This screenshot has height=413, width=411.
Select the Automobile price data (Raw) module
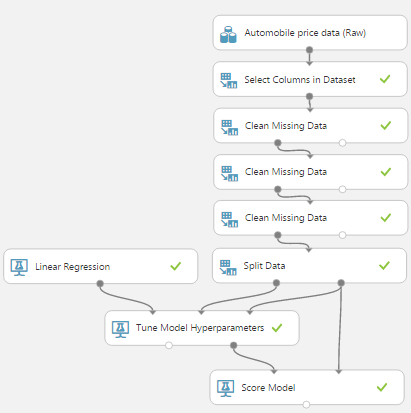pyautogui.click(x=310, y=33)
